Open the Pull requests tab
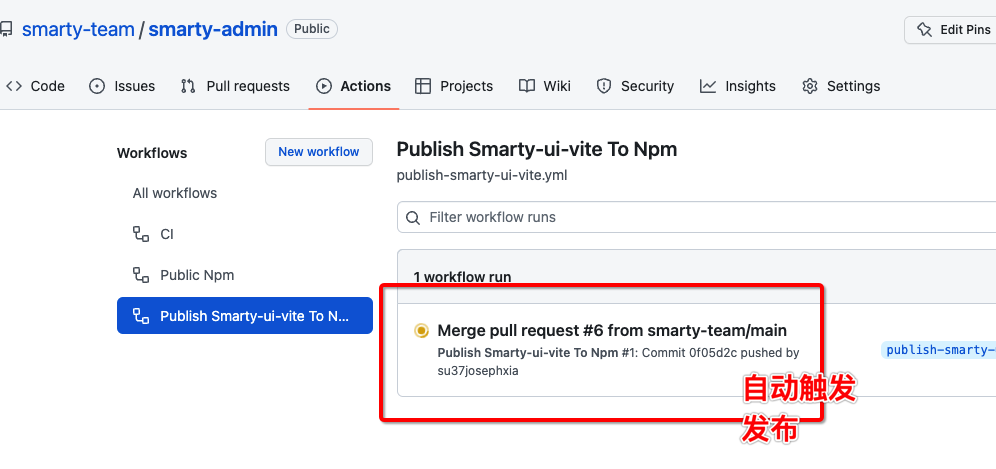Image resolution: width=996 pixels, height=469 pixels. pyautogui.click(x=235, y=86)
